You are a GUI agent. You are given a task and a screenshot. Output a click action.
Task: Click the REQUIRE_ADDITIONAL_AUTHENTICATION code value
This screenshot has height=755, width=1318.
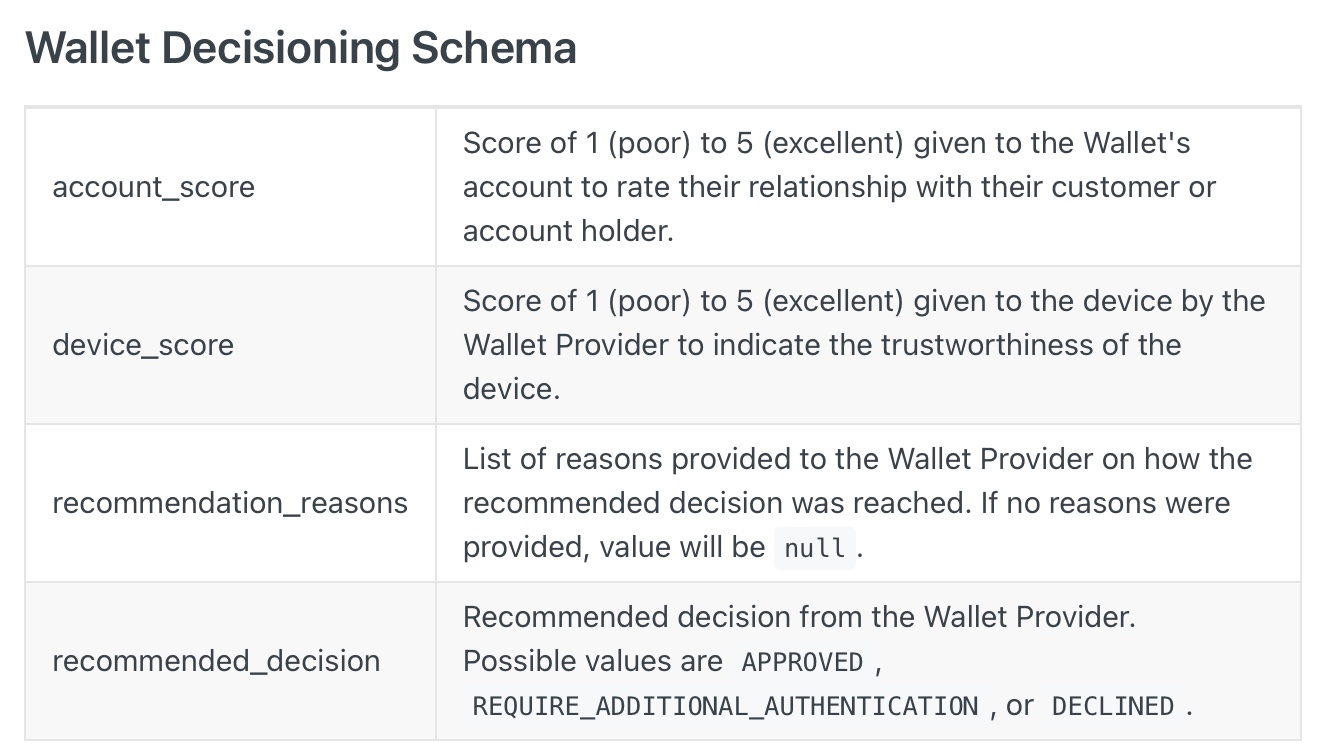725,706
